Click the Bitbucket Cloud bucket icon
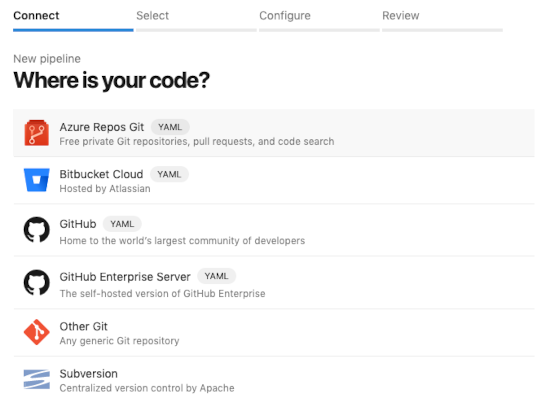550x407 pixels. (36, 180)
